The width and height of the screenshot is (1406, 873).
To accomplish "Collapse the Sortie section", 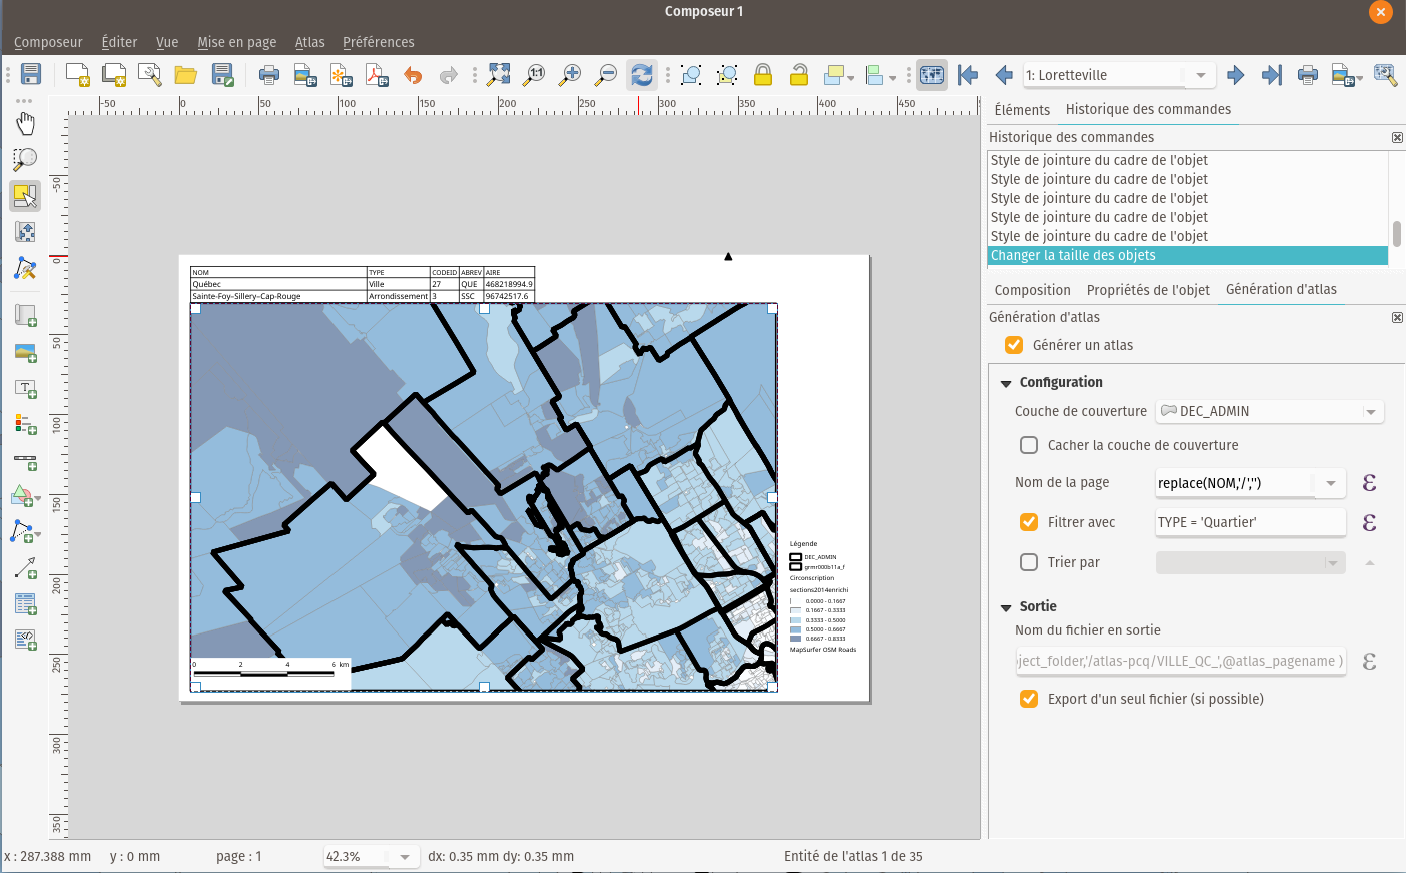I will 1006,606.
